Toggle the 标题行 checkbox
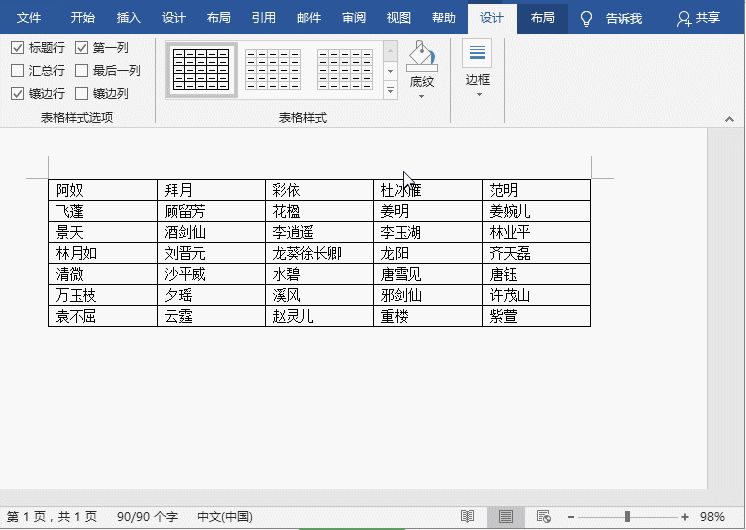 pos(18,48)
